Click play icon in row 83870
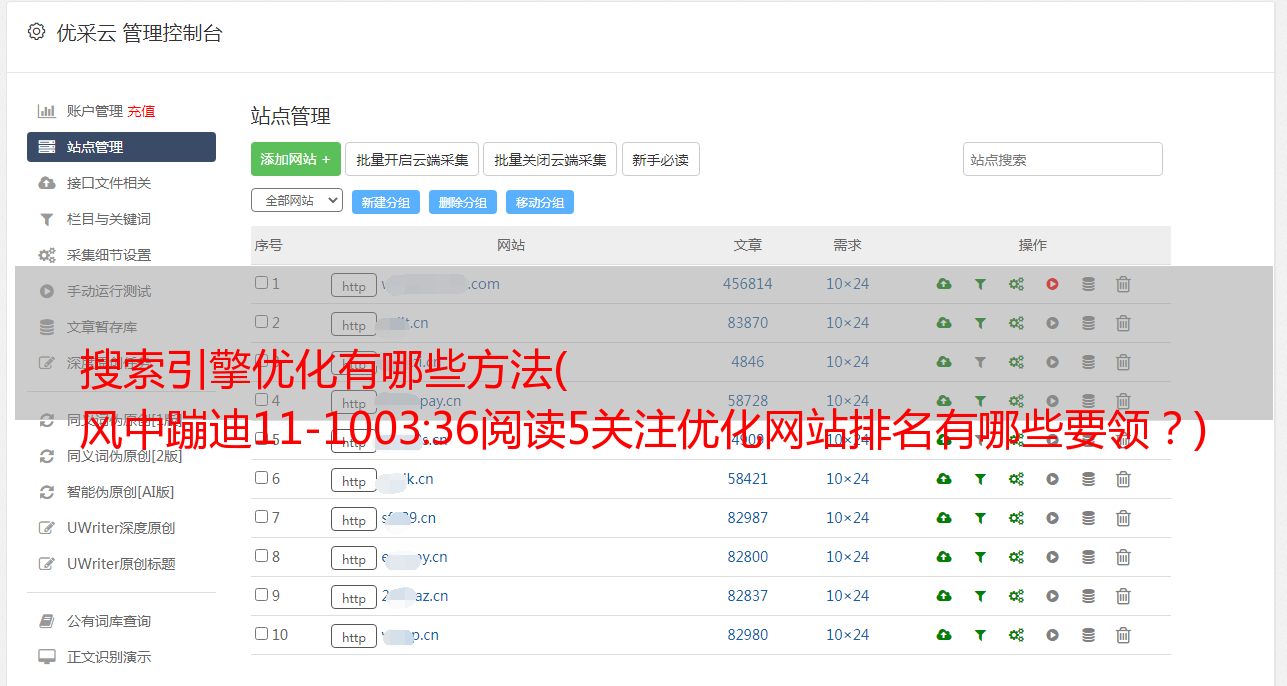1287x686 pixels. click(x=1052, y=323)
